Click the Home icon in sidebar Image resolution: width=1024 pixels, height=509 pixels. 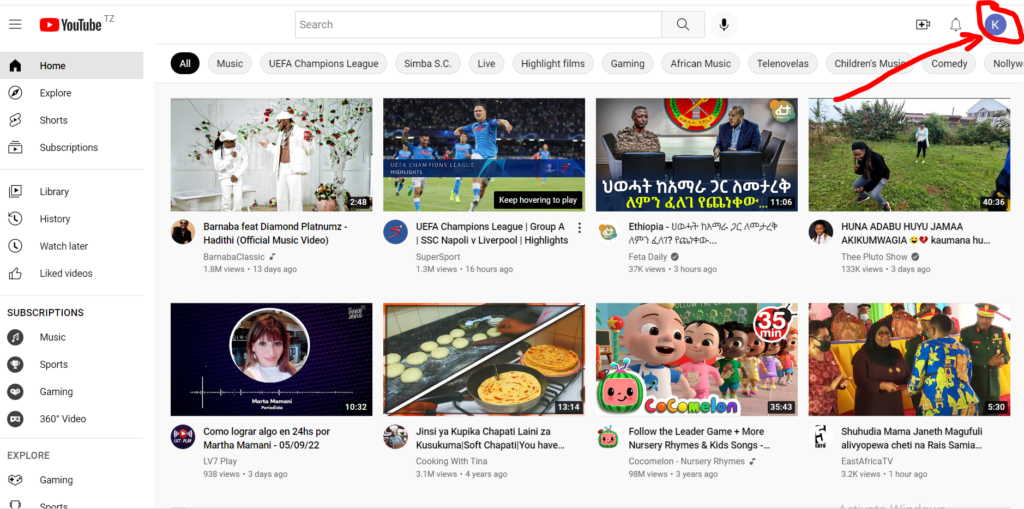15,65
